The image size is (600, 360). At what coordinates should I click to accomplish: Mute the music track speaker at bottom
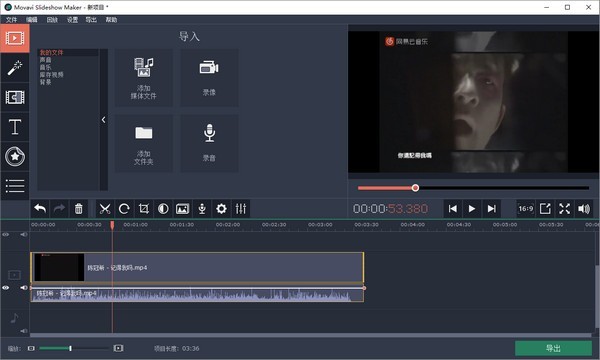[x=24, y=331]
